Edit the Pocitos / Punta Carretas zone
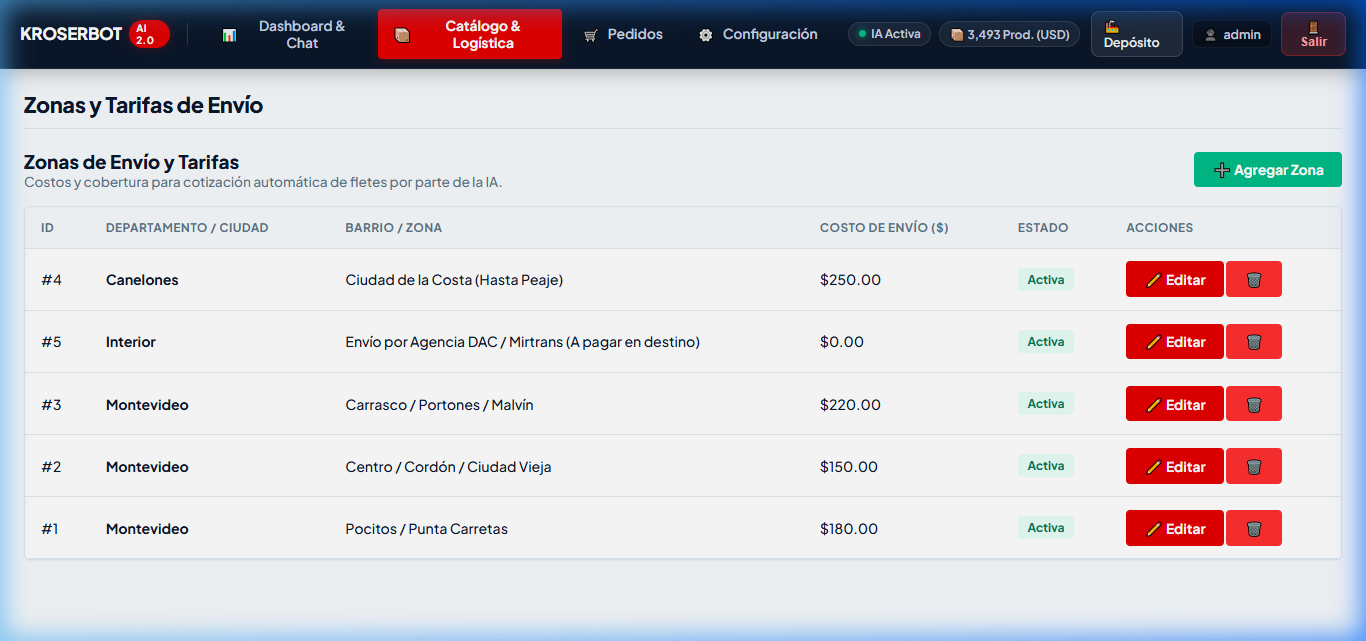This screenshot has height=641, width=1366. click(1175, 528)
